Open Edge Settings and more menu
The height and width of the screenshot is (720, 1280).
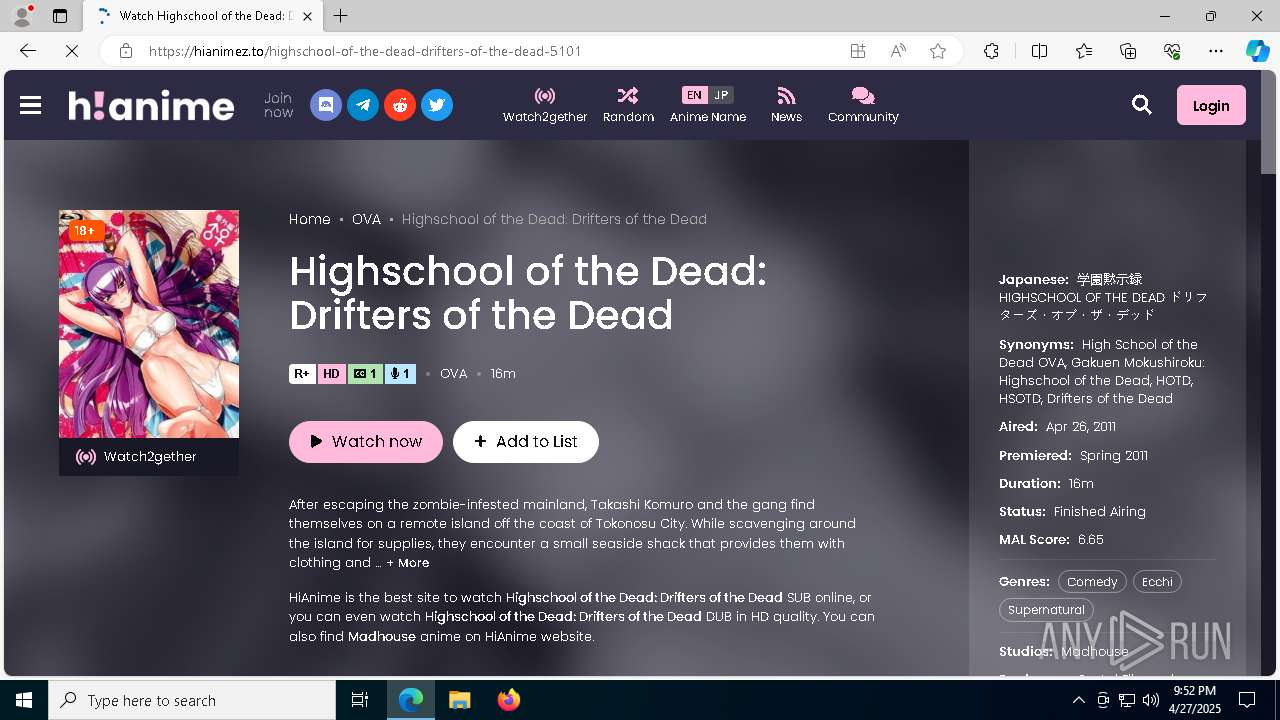click(1216, 51)
